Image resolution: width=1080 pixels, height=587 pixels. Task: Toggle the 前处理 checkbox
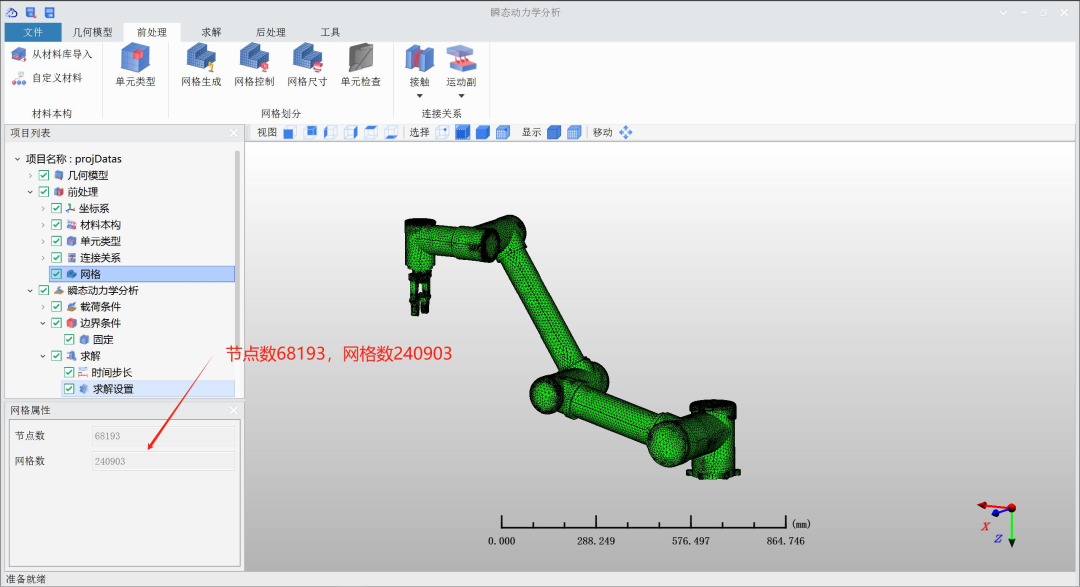(44, 192)
